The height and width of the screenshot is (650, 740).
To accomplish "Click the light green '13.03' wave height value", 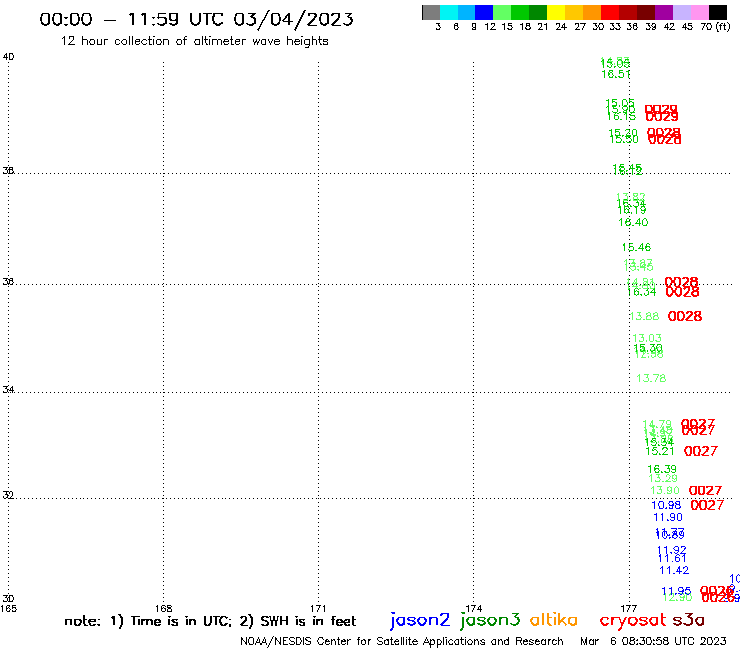I will (647, 338).
